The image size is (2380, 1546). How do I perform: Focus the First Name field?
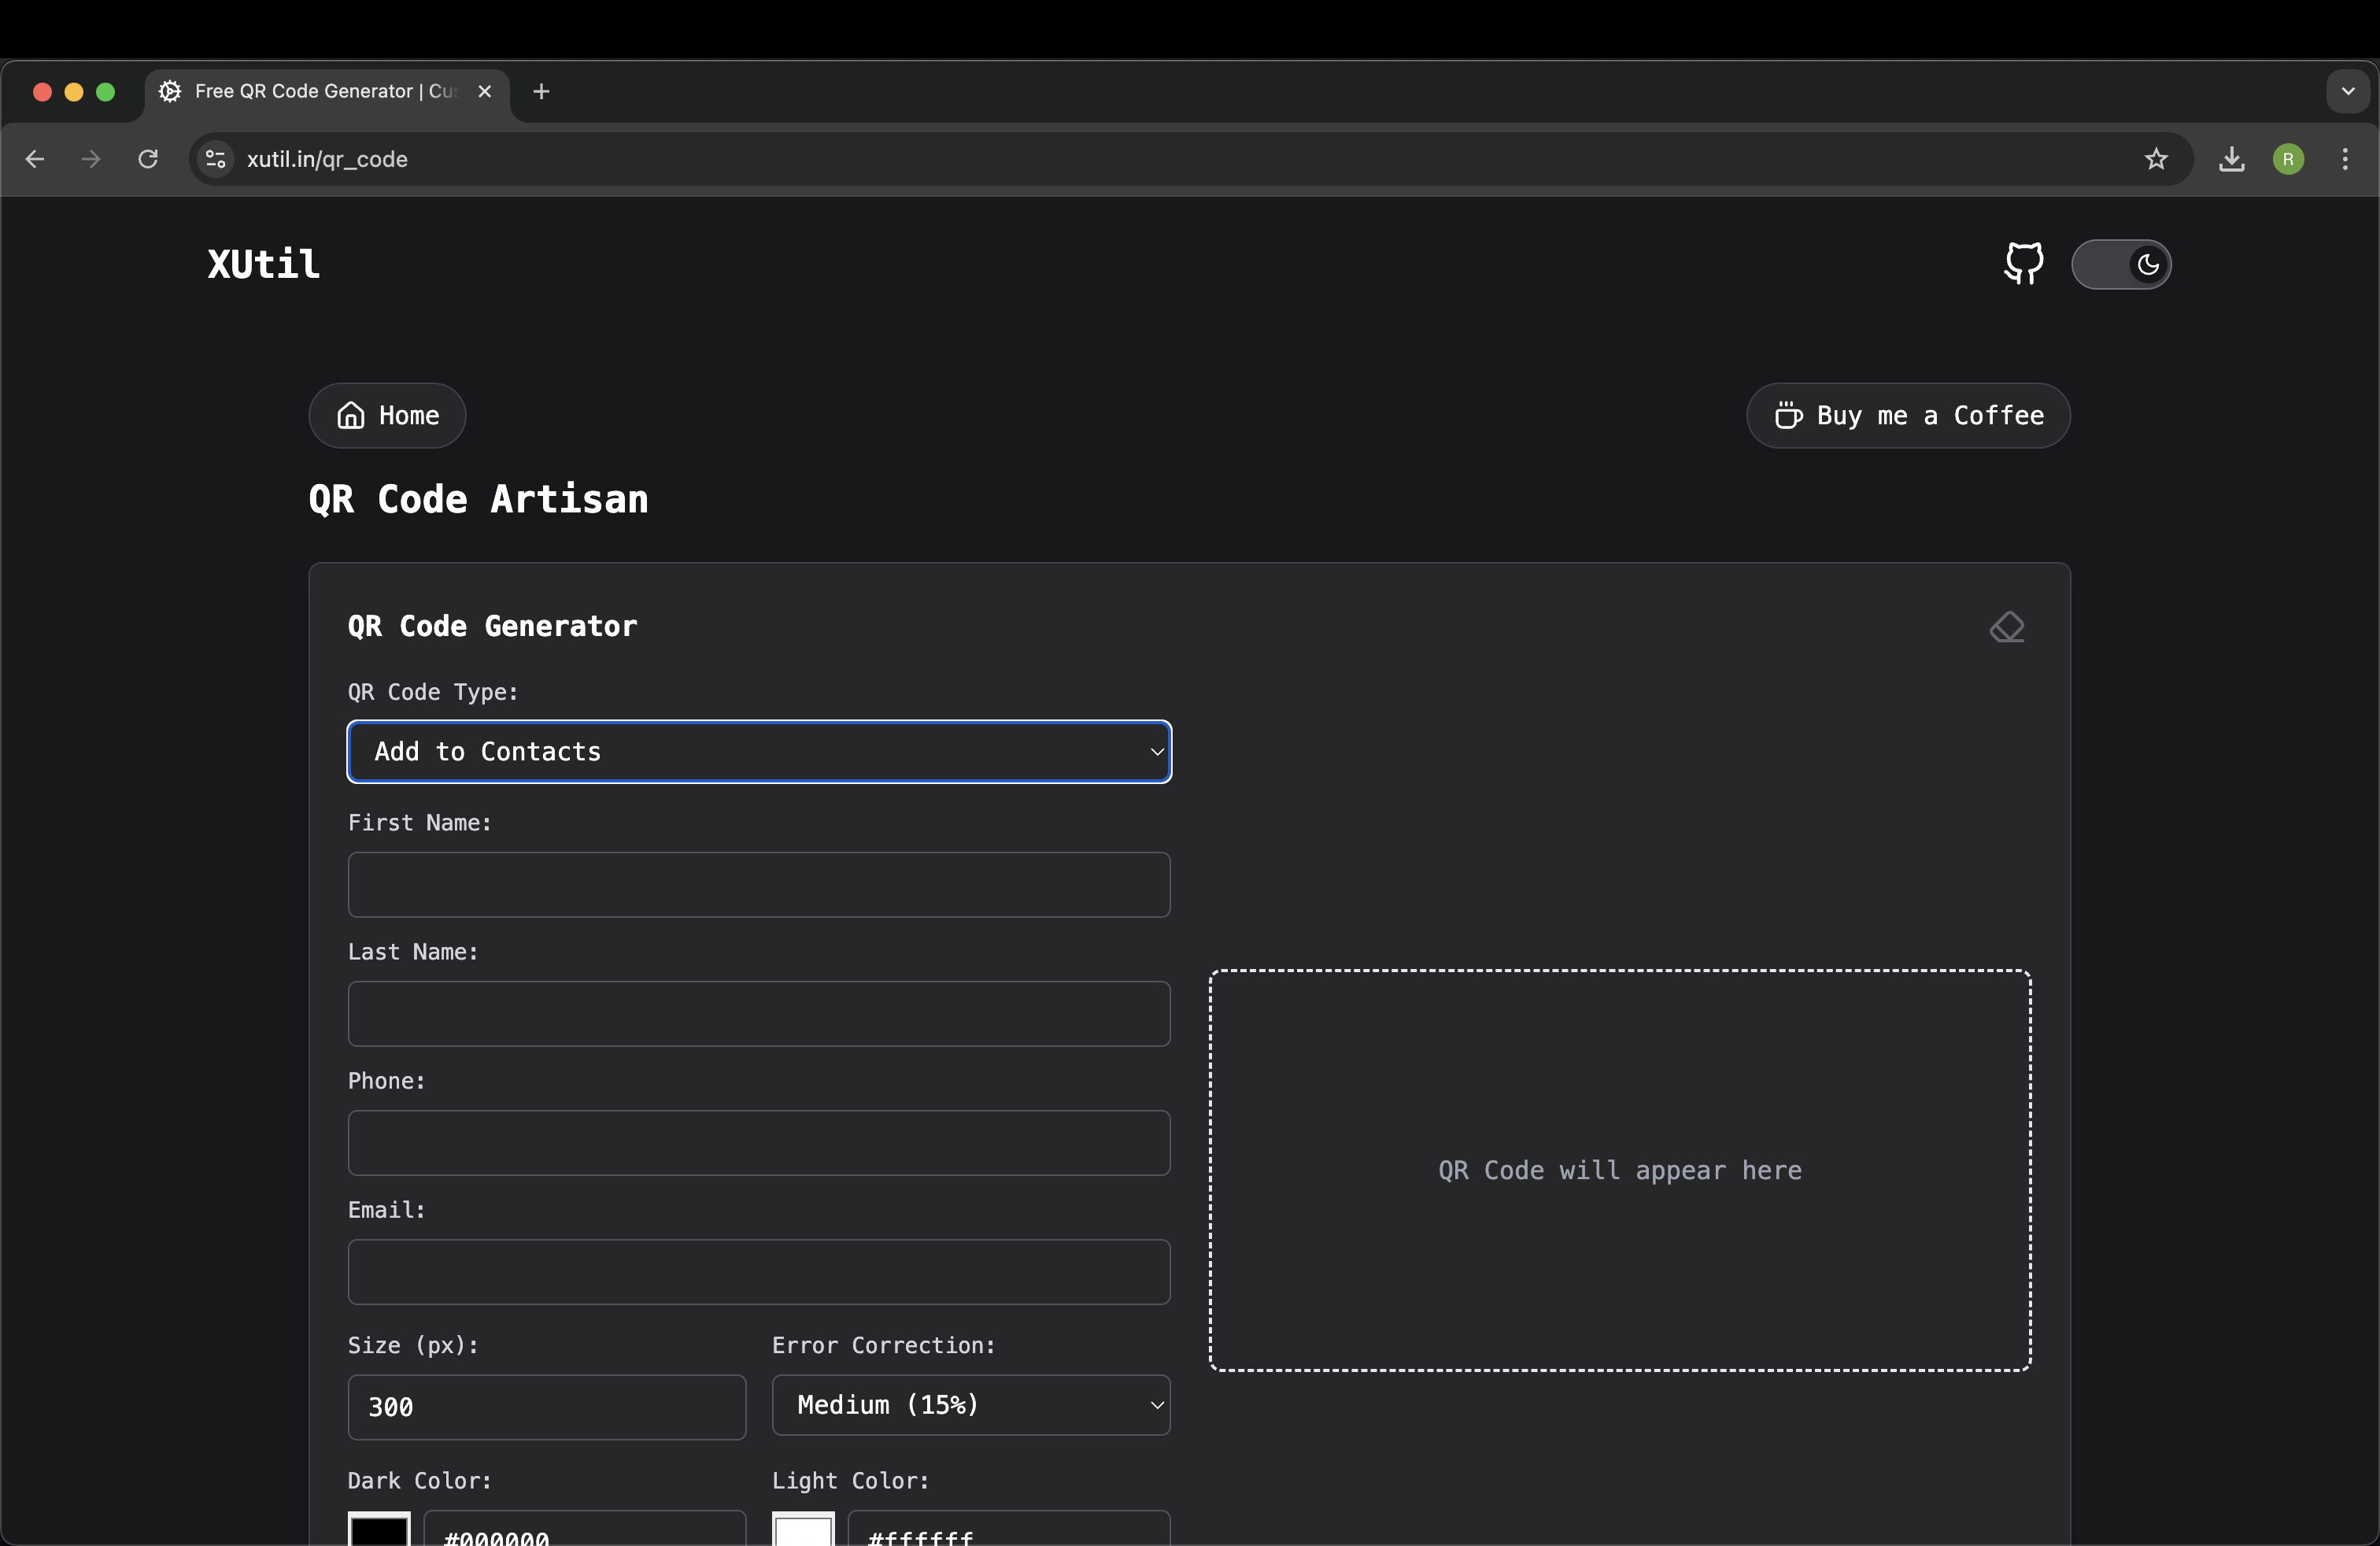(x=759, y=885)
